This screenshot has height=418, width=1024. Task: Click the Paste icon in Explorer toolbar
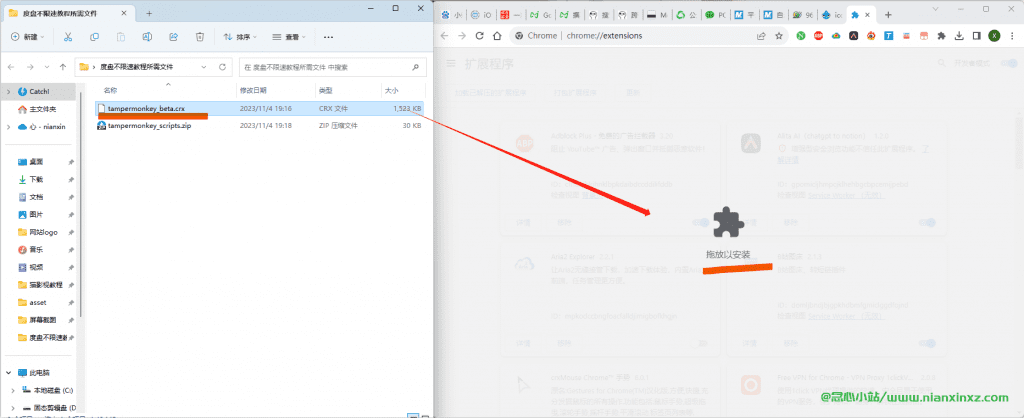(x=121, y=37)
